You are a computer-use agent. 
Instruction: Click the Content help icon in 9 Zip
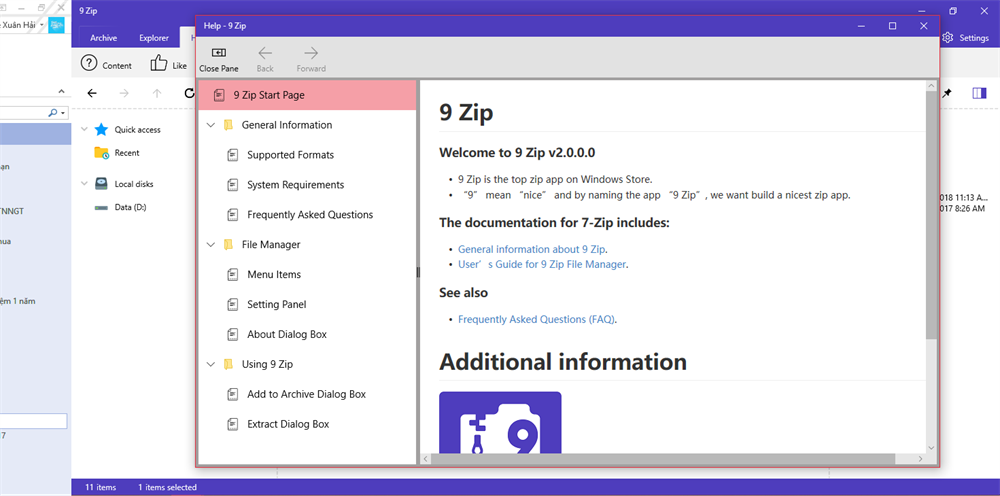tap(88, 63)
